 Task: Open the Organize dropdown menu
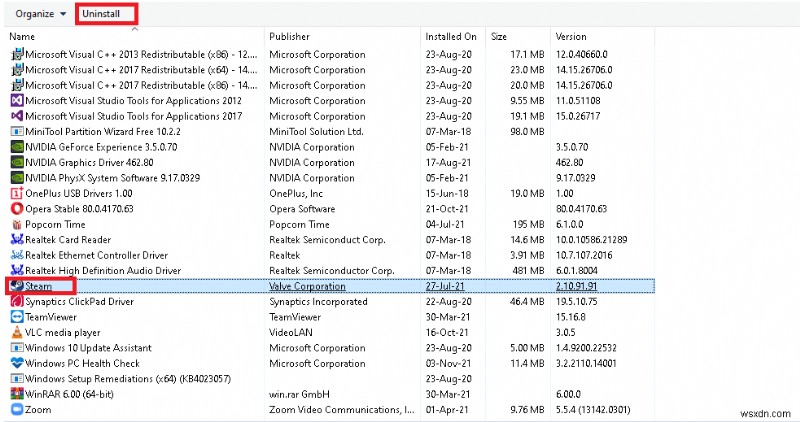[x=41, y=14]
